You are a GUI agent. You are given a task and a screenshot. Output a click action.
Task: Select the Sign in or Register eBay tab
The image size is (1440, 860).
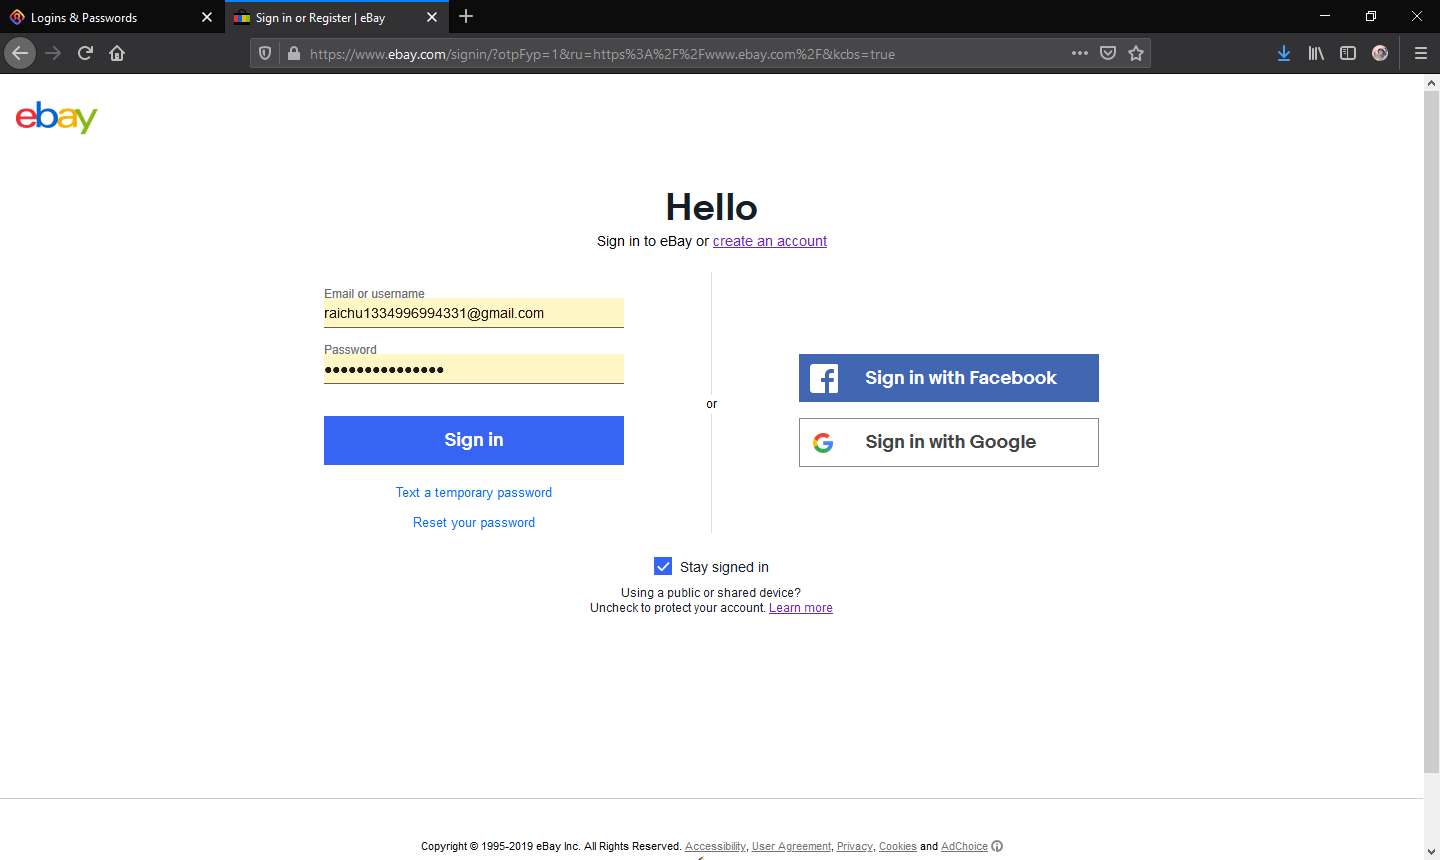pyautogui.click(x=337, y=17)
